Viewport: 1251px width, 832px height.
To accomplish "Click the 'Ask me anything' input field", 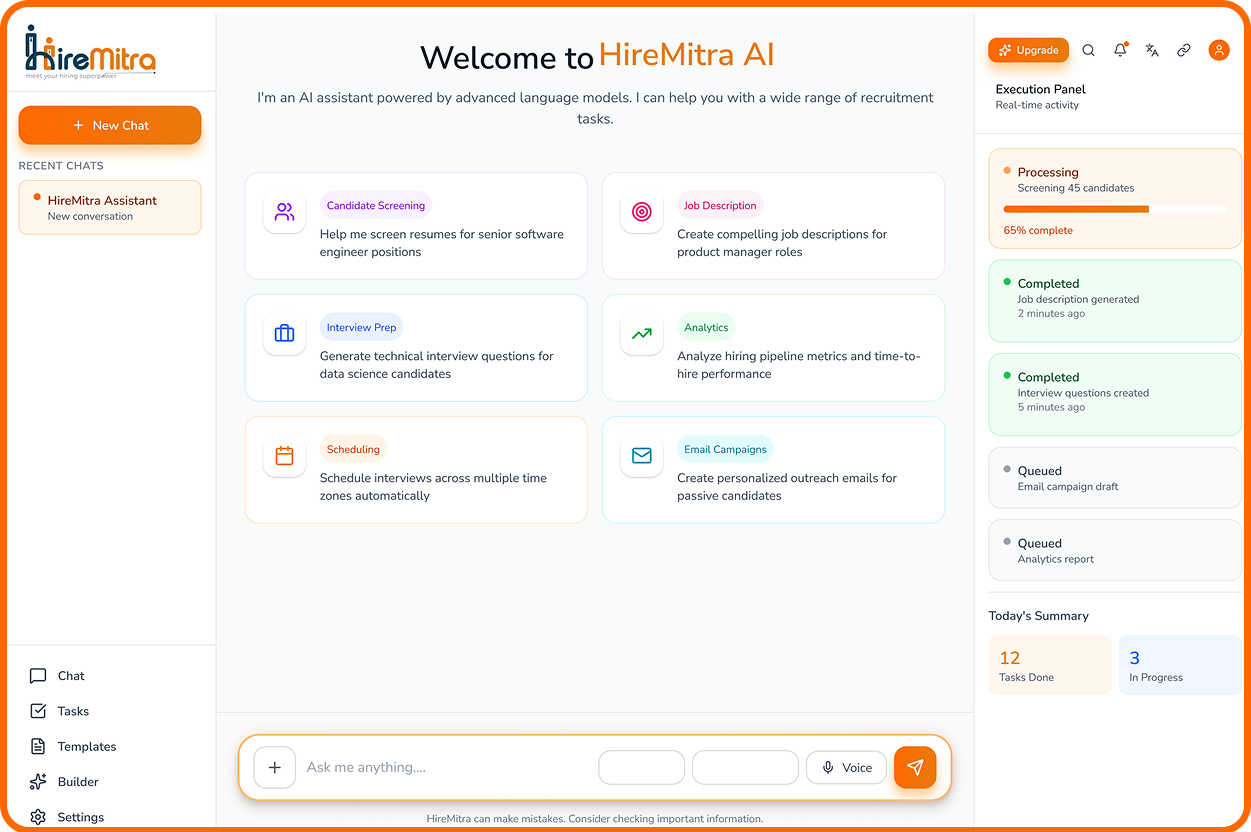I will coord(445,767).
